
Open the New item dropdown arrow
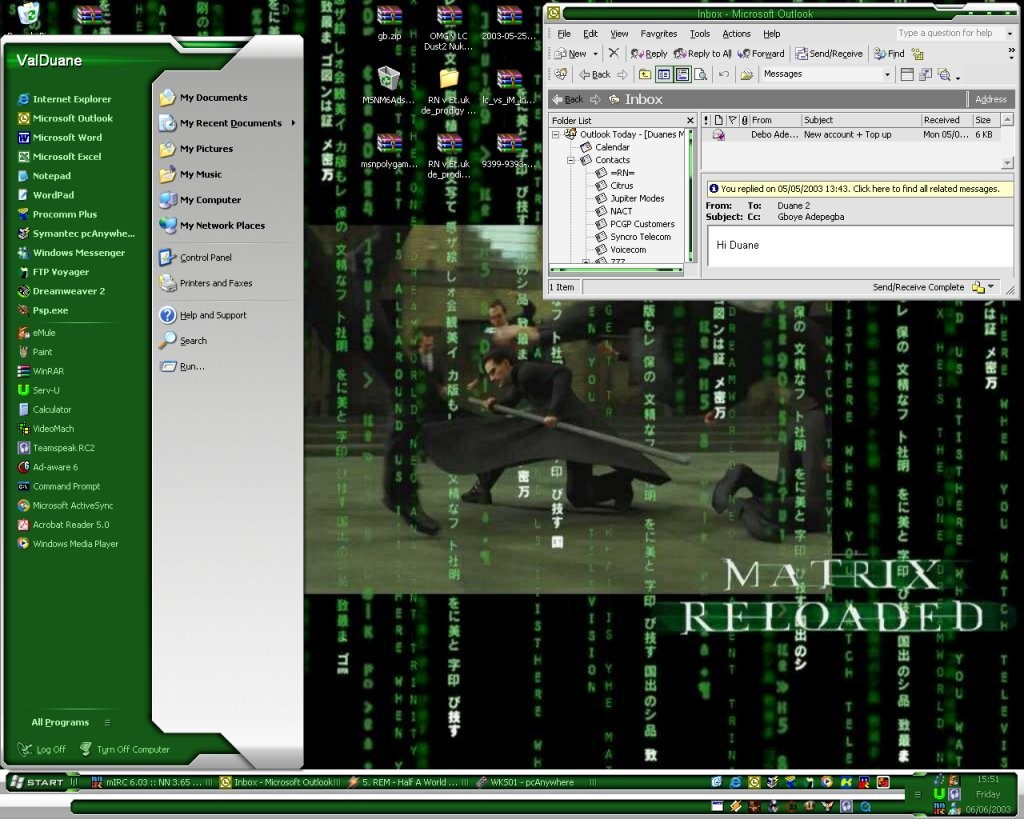tap(595, 54)
